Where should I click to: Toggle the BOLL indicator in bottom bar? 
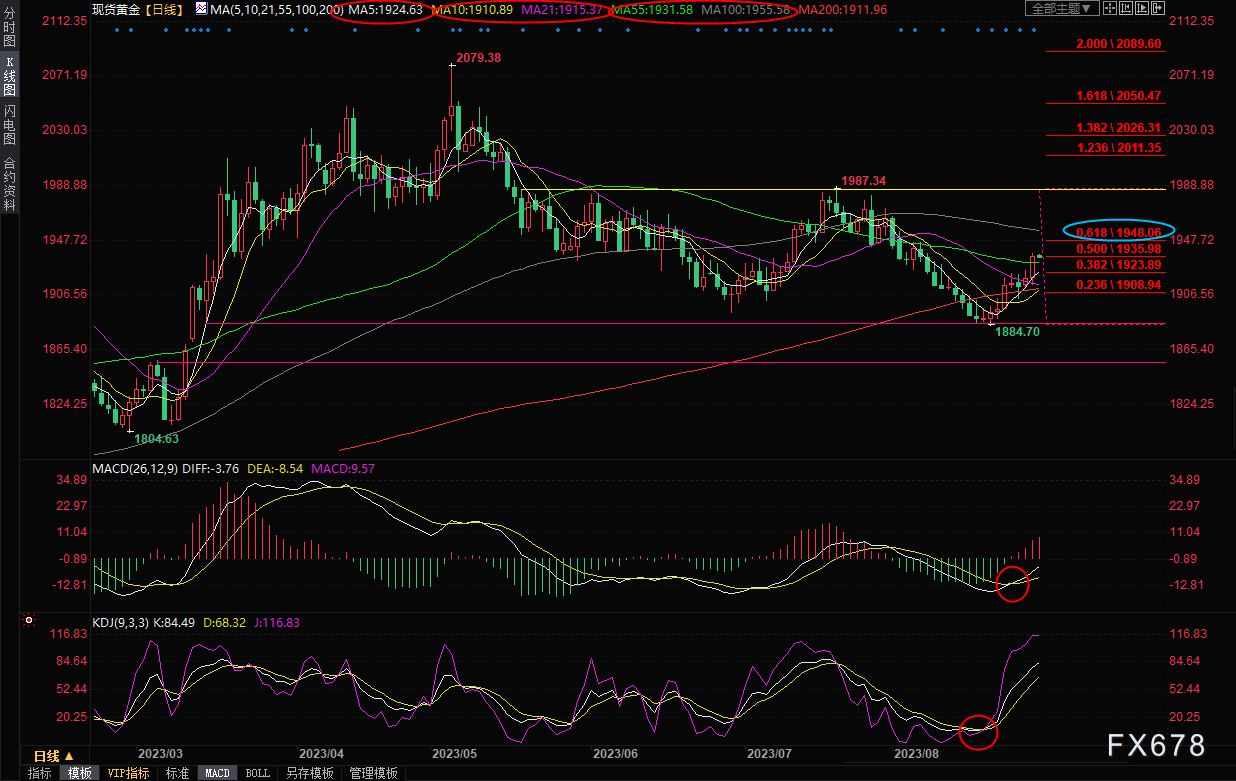257,773
